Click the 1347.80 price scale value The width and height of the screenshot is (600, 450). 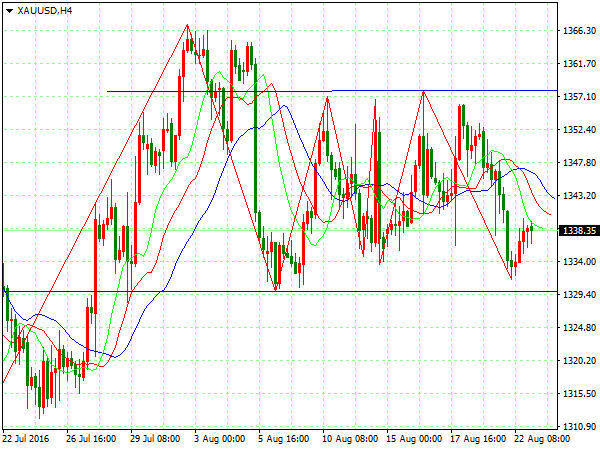(x=579, y=163)
